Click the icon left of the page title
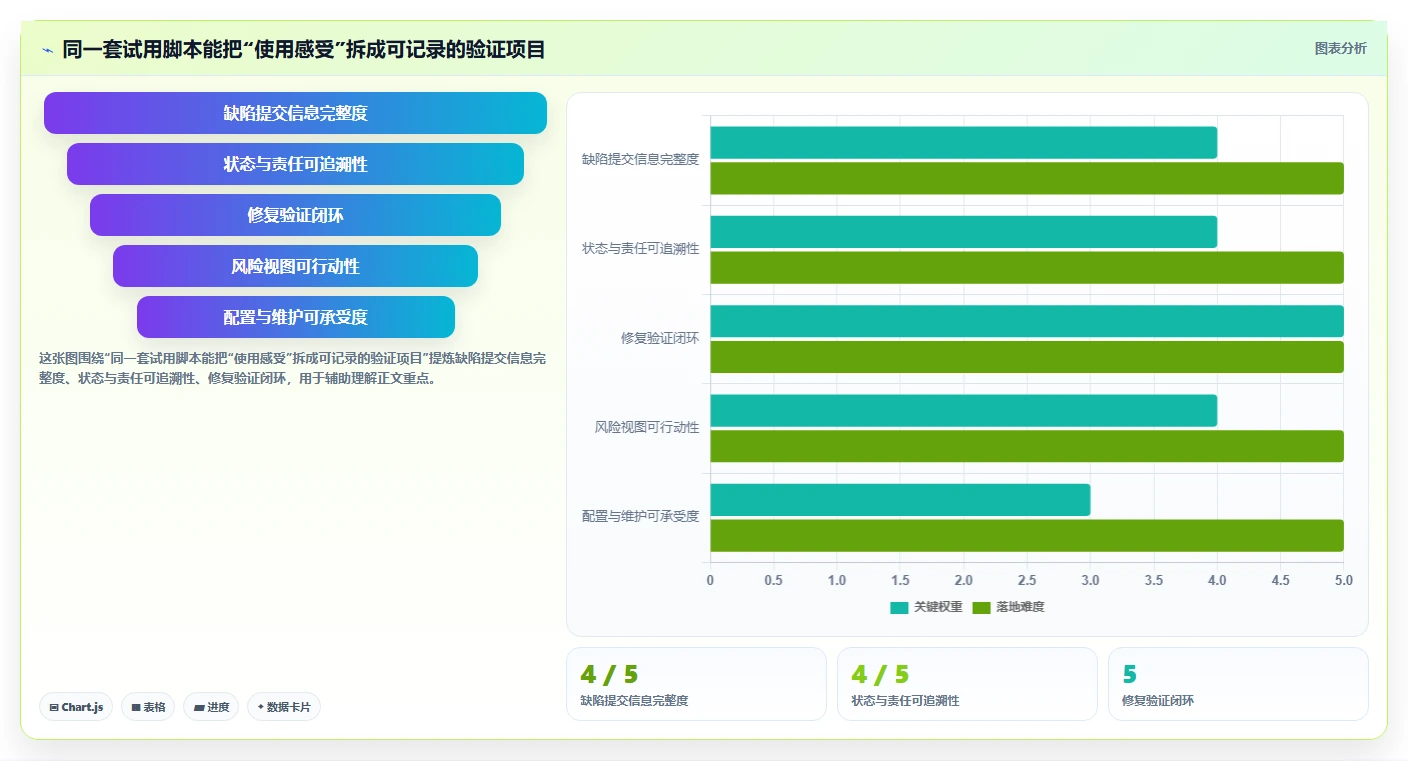The width and height of the screenshot is (1408, 761). (x=47, y=50)
